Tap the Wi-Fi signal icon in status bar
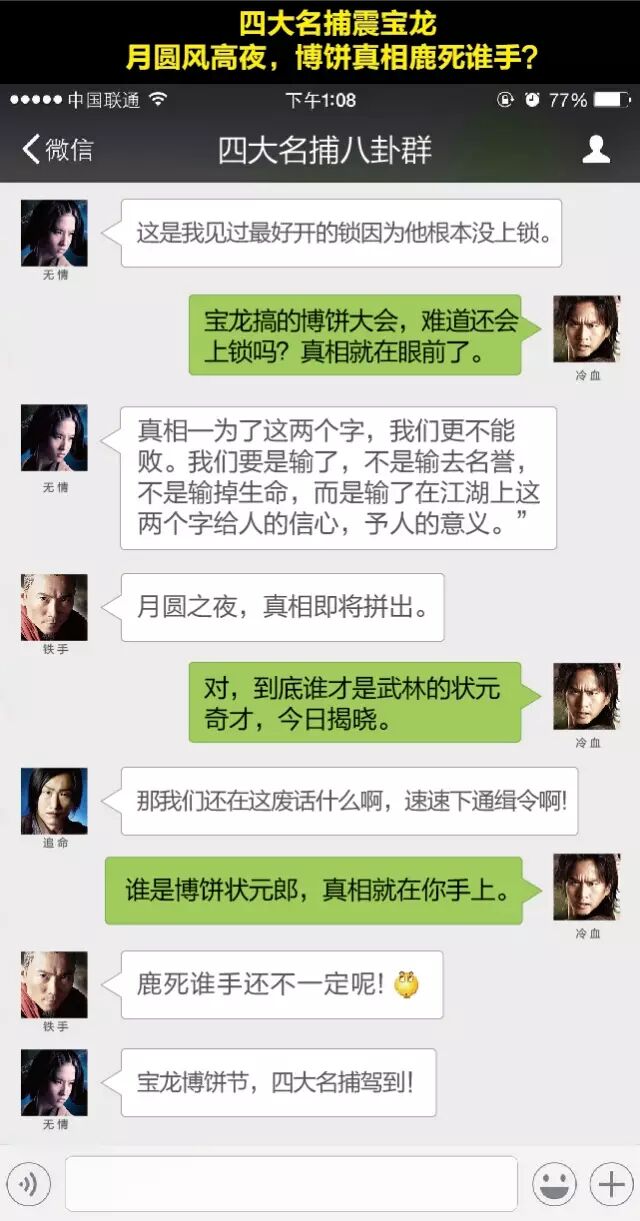Image resolution: width=640 pixels, height=1221 pixels. click(x=158, y=99)
